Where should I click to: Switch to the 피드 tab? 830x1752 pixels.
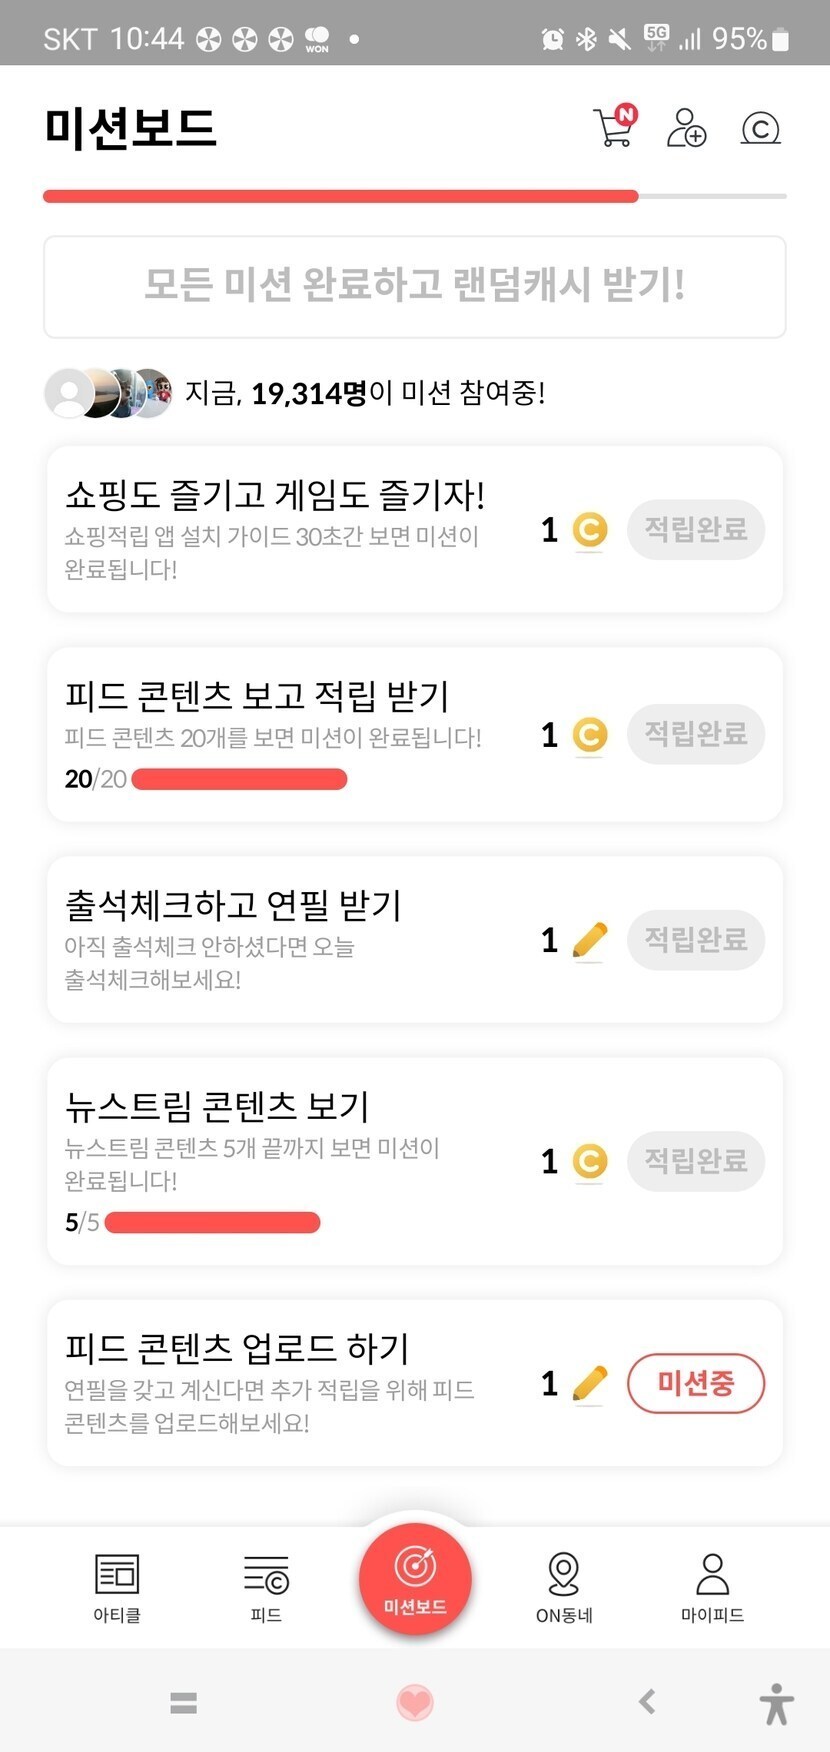(266, 1586)
